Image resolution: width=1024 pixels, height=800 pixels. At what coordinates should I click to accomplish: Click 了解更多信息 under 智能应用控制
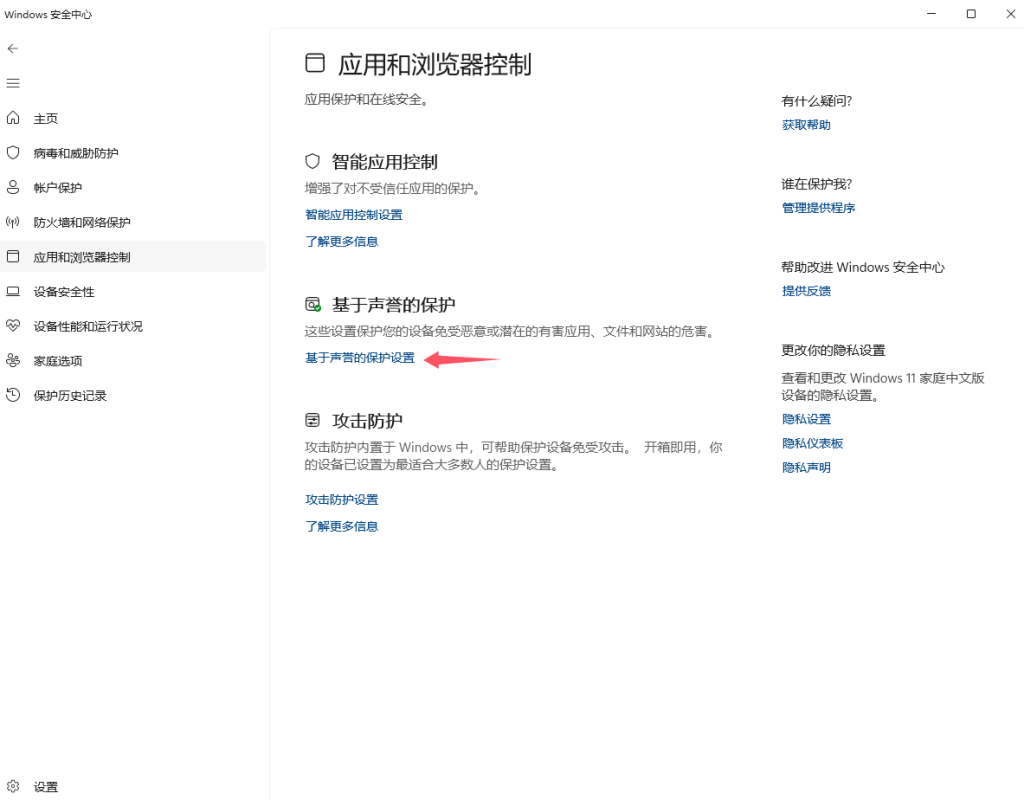(342, 241)
